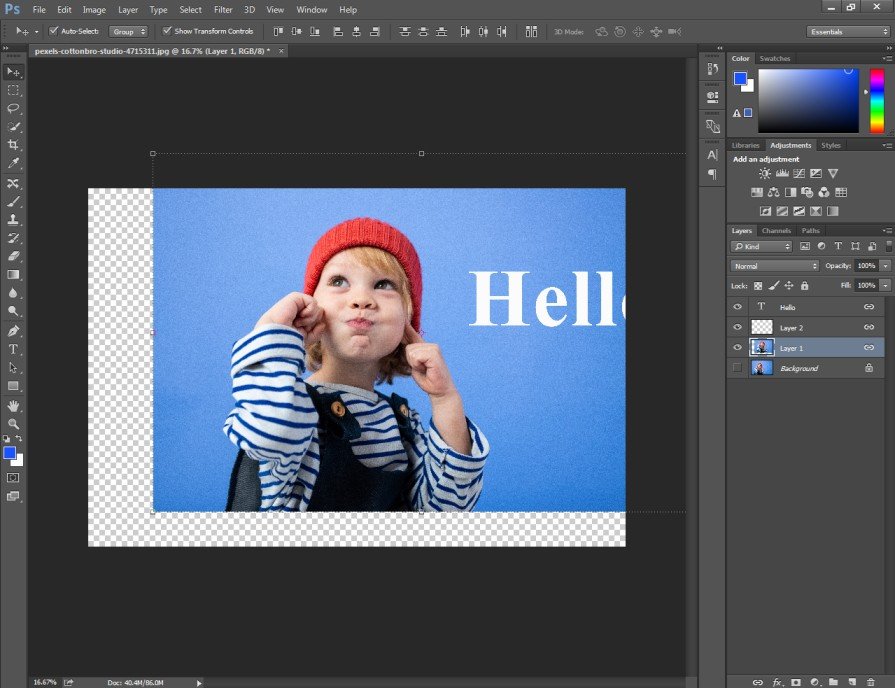Create a new group folder icon
Image resolution: width=895 pixels, height=688 pixels.
click(833, 682)
